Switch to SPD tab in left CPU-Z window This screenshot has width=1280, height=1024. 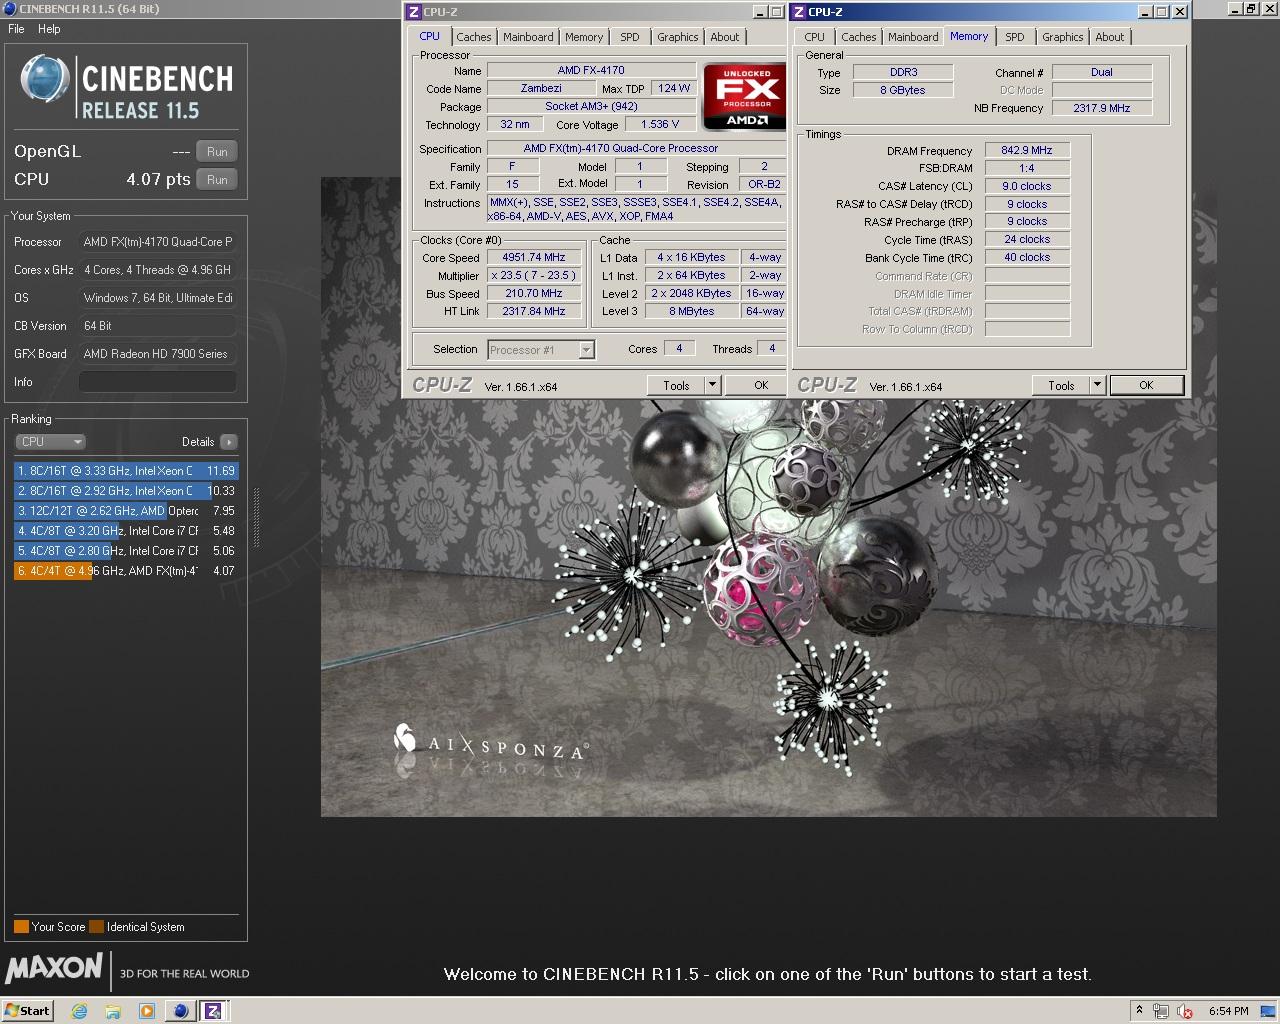630,37
